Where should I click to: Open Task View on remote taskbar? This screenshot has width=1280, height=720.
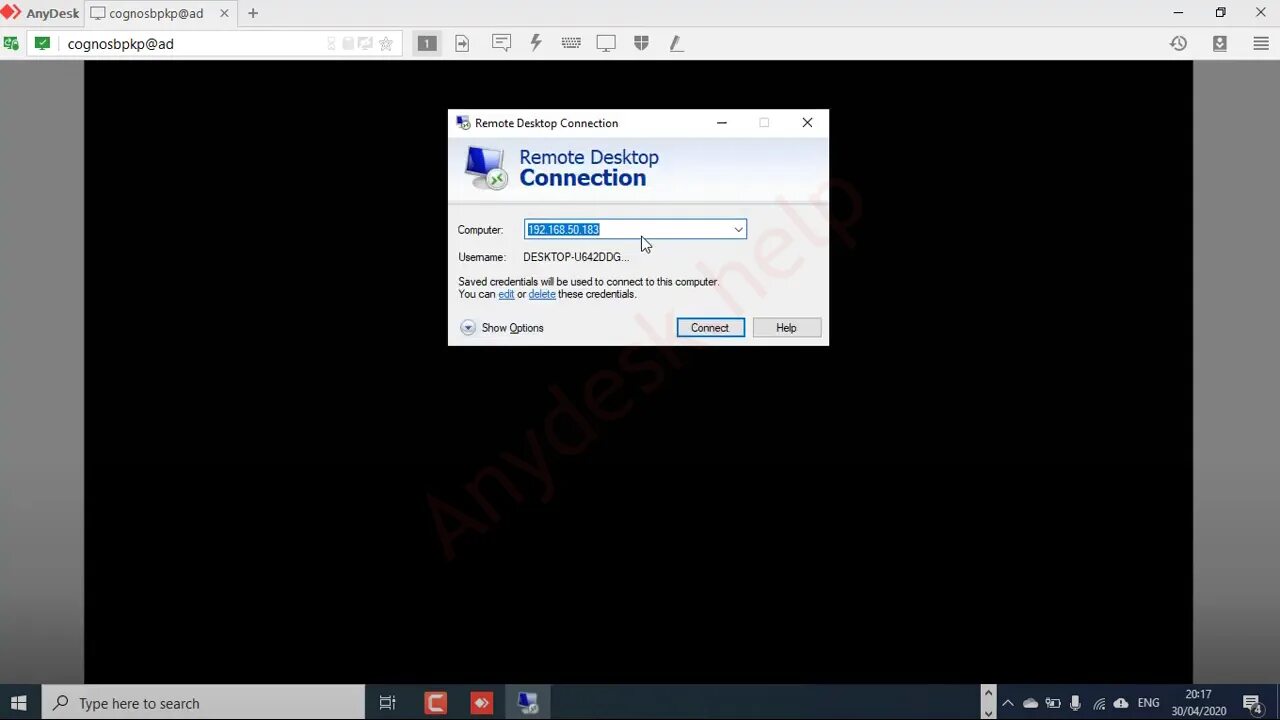[x=388, y=703]
